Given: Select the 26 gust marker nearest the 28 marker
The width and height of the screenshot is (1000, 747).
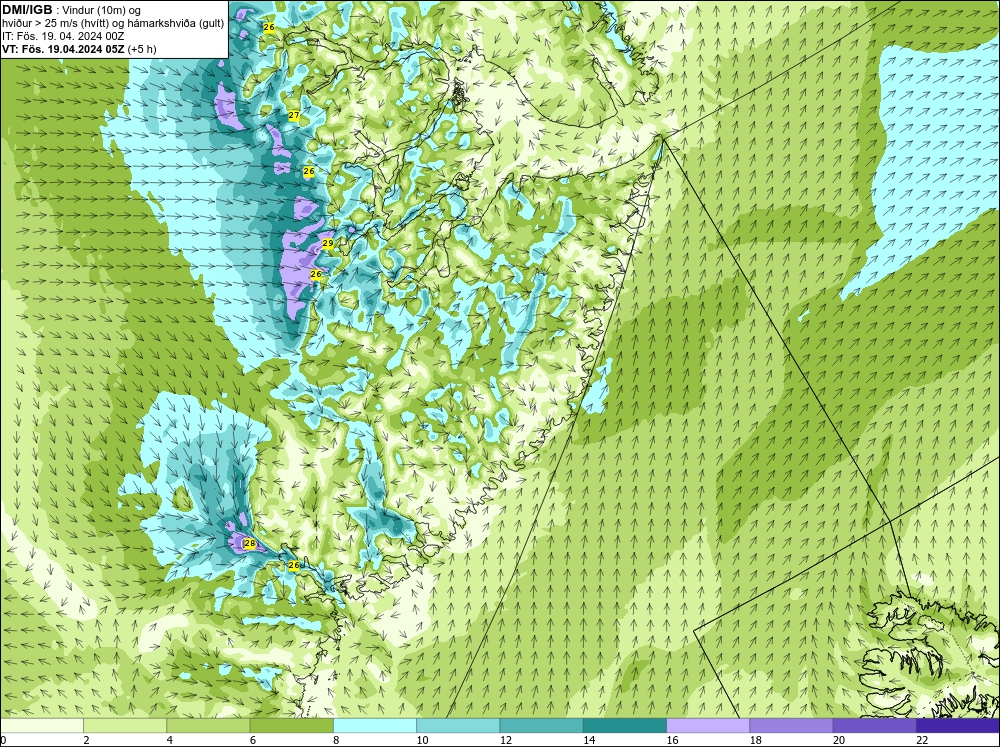Looking at the screenshot, I should click(x=294, y=565).
